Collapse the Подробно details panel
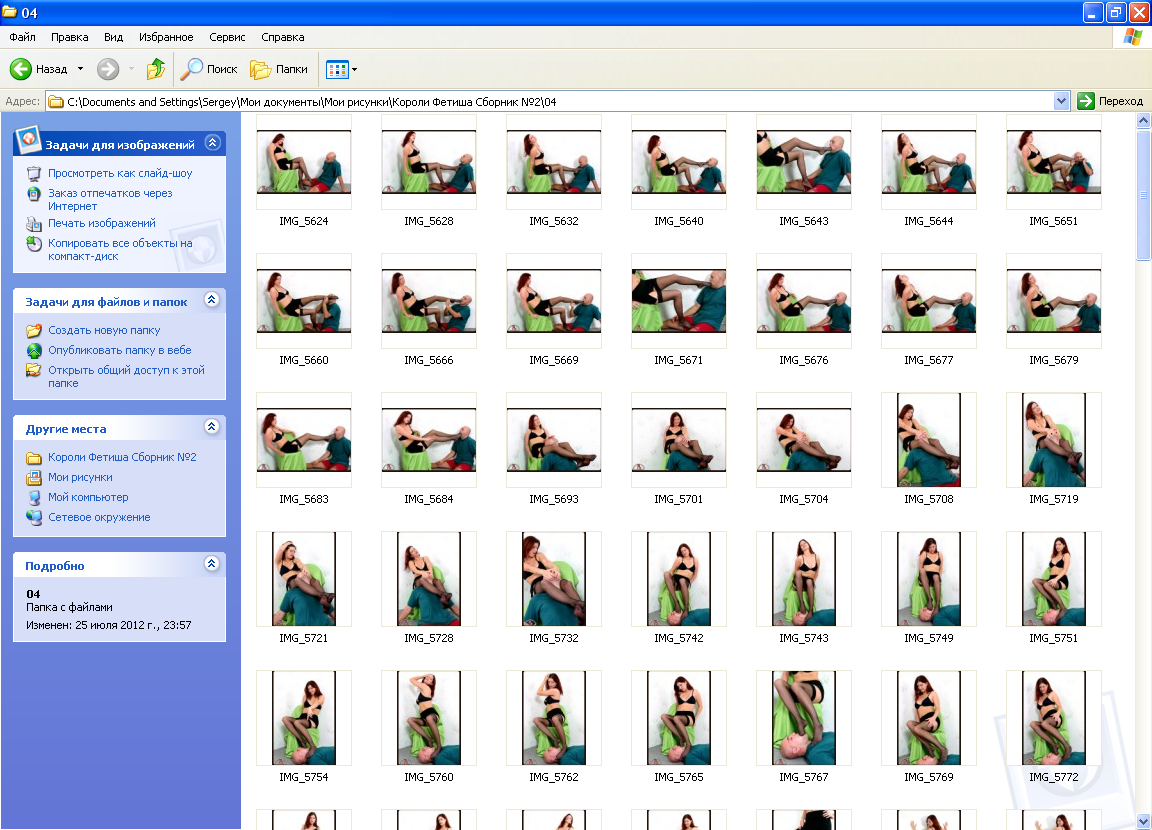Viewport: 1152px width, 830px height. (212, 563)
